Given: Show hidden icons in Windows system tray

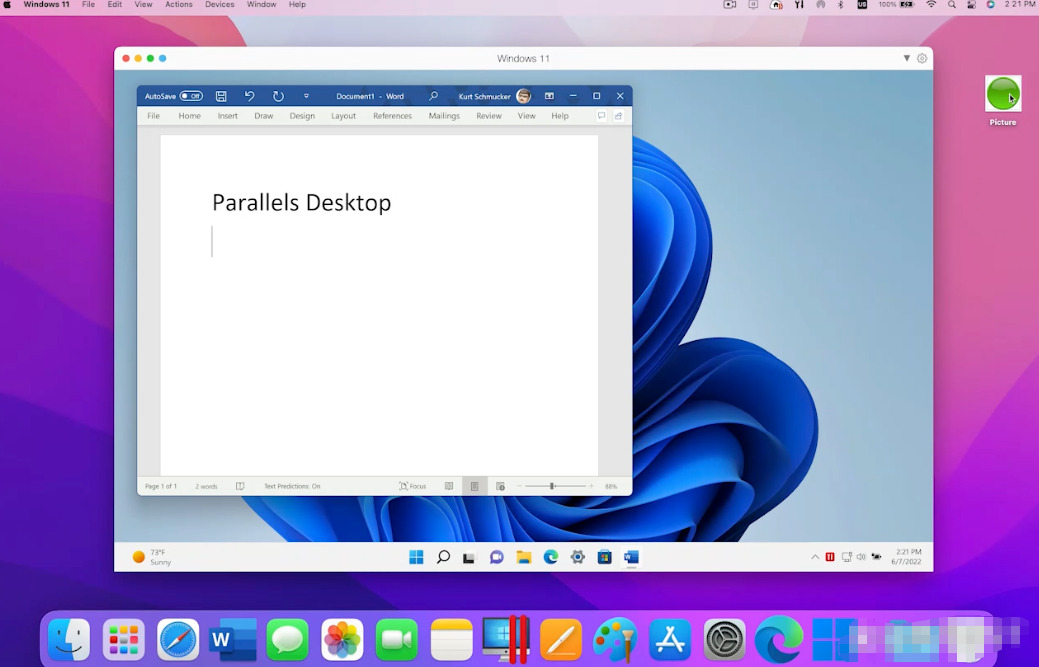Looking at the screenshot, I should point(815,557).
